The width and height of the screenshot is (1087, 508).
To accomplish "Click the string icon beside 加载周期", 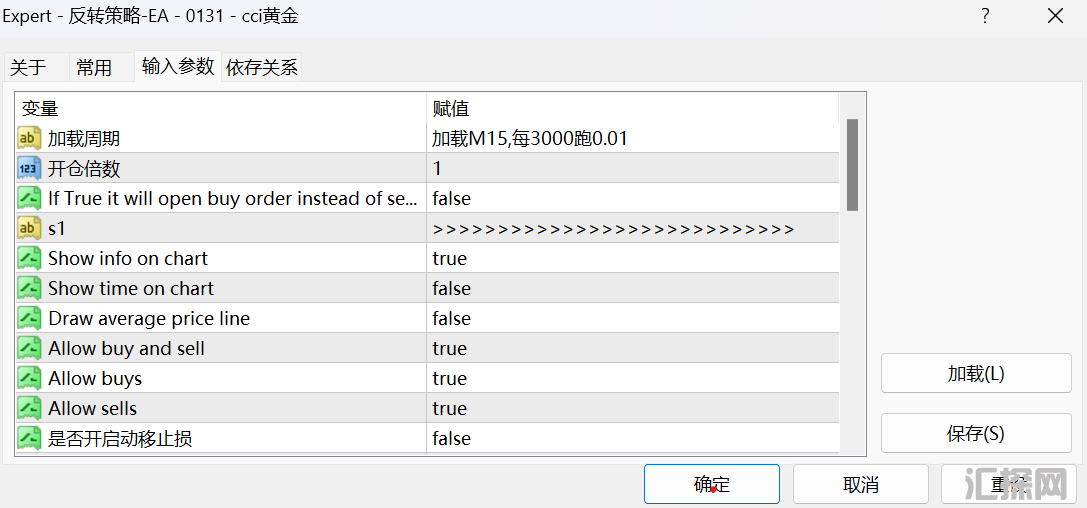I will click(29, 138).
